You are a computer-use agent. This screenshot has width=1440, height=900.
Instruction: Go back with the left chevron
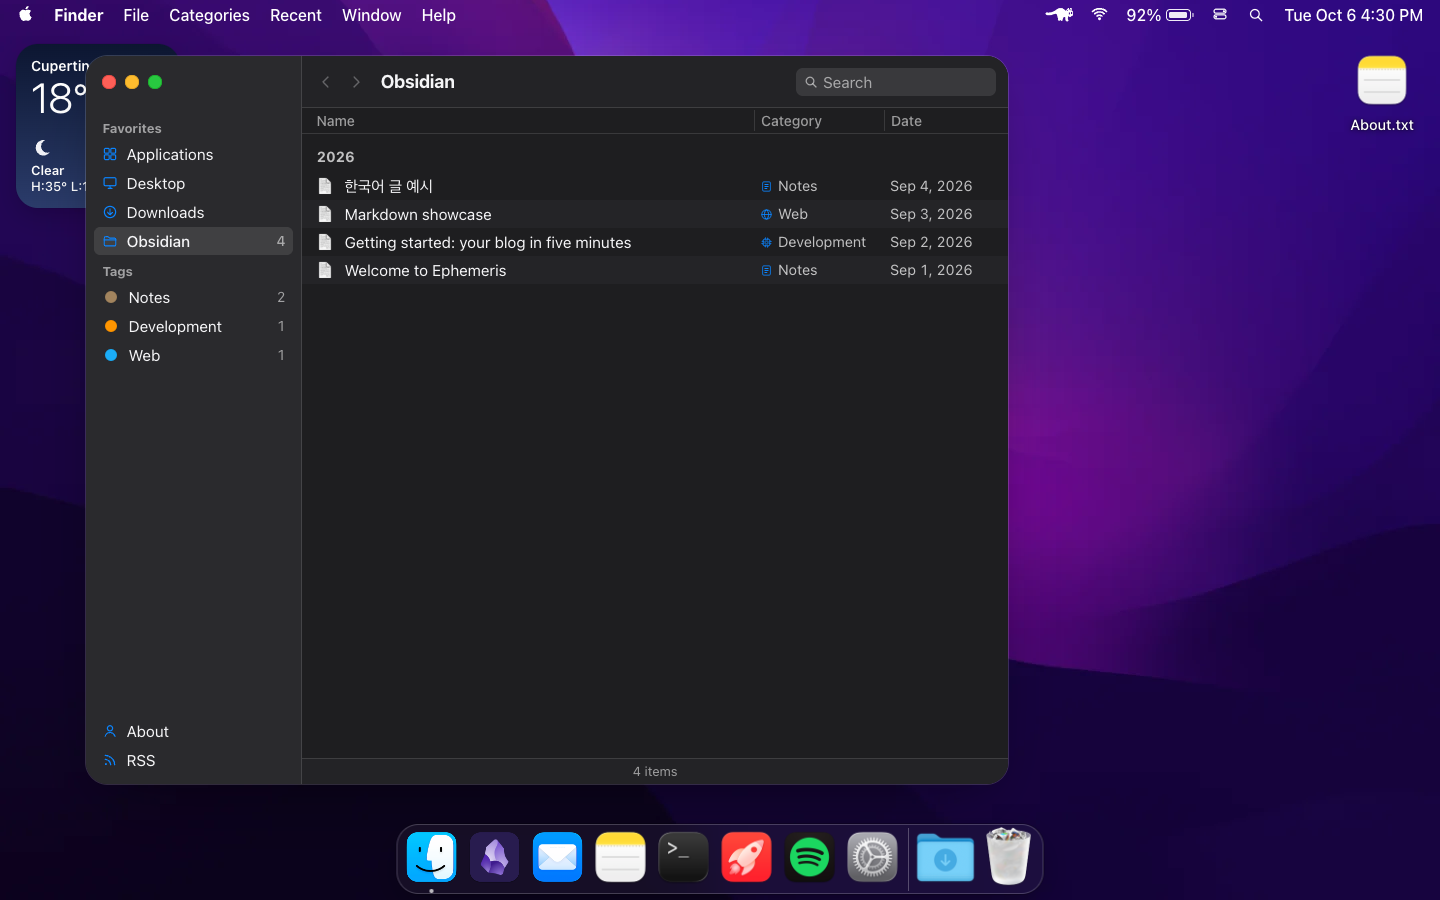(326, 82)
